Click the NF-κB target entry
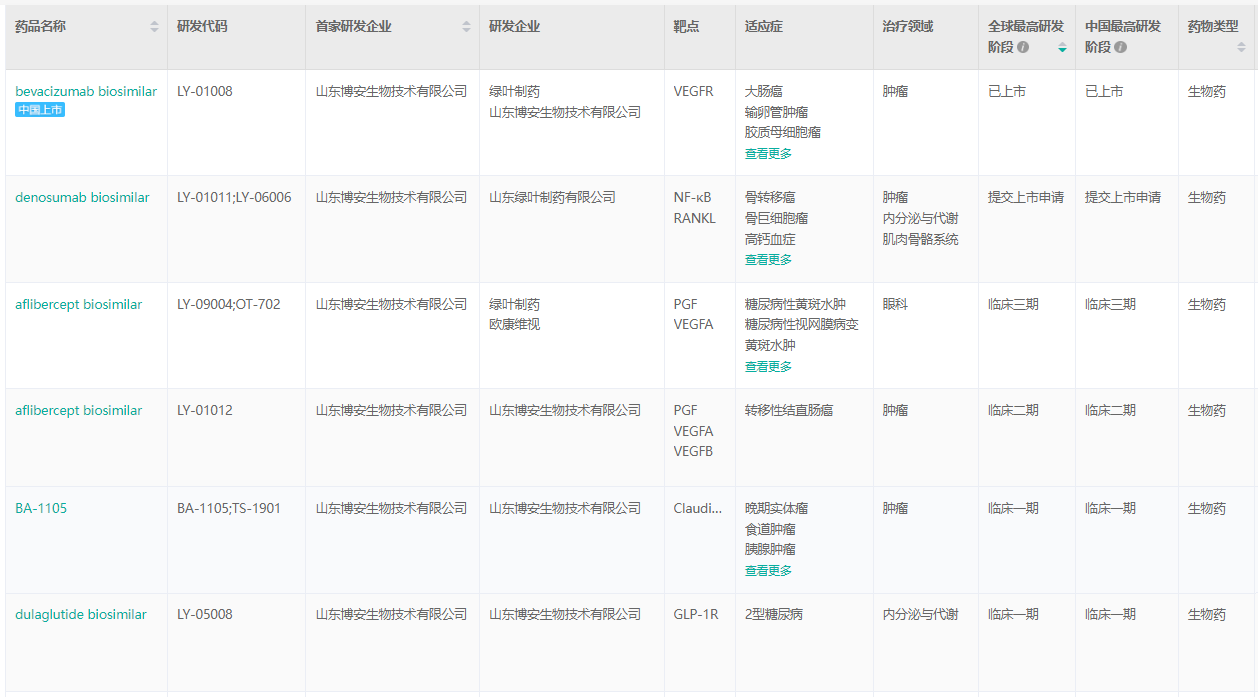Screen dimensions: 1258x697 [x=692, y=197]
